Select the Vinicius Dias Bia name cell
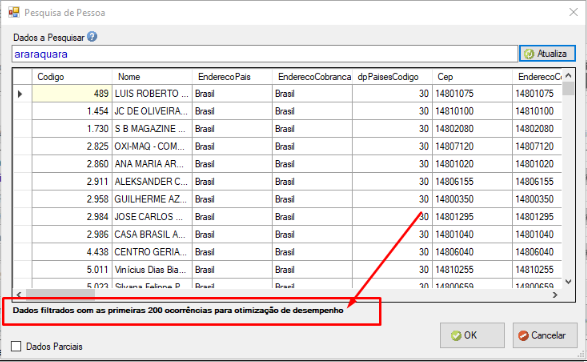This screenshot has width=587, height=362. (152, 270)
